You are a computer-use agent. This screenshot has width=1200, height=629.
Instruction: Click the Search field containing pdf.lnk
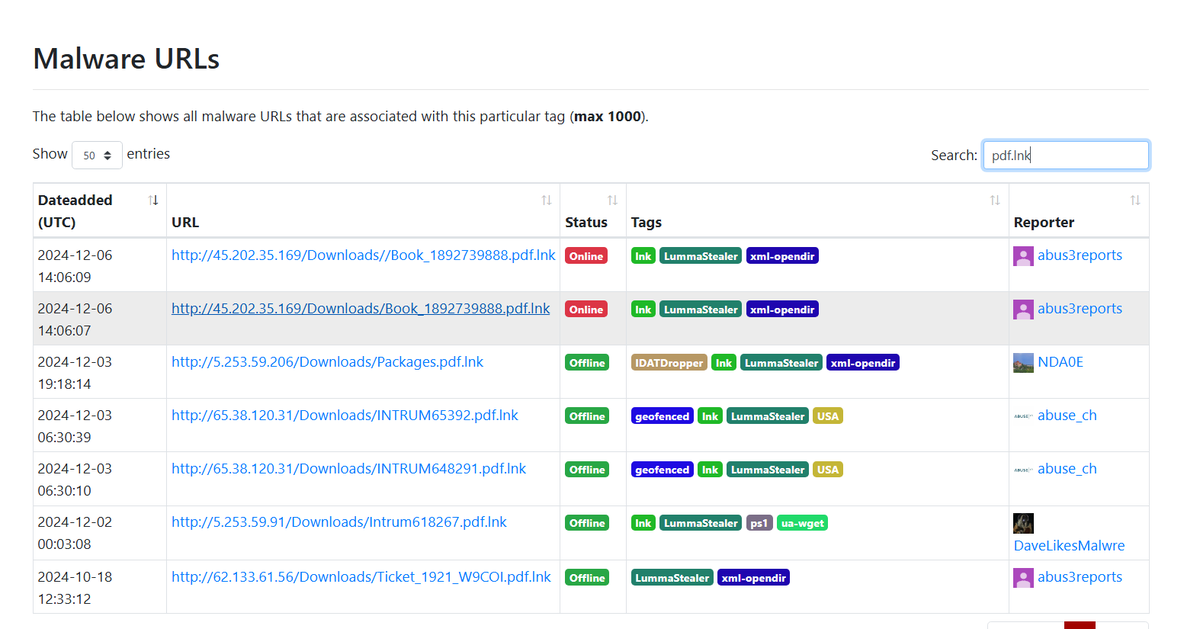click(1066, 155)
